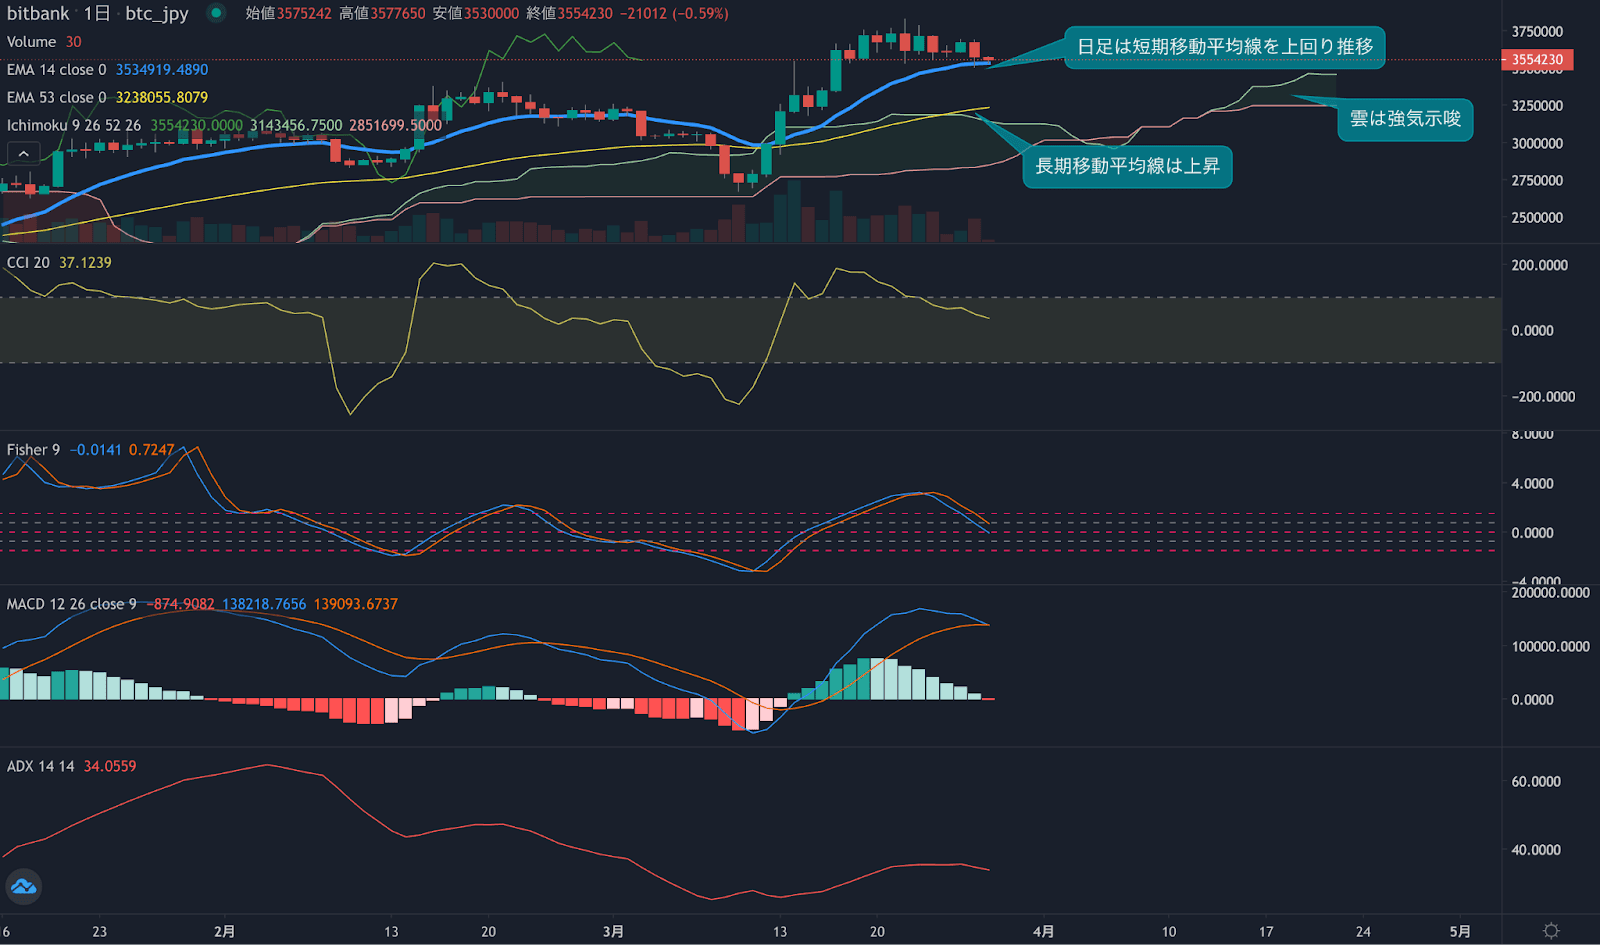Click the red current price label 3554230
The width and height of the screenshot is (1600, 945).
pyautogui.click(x=1537, y=60)
